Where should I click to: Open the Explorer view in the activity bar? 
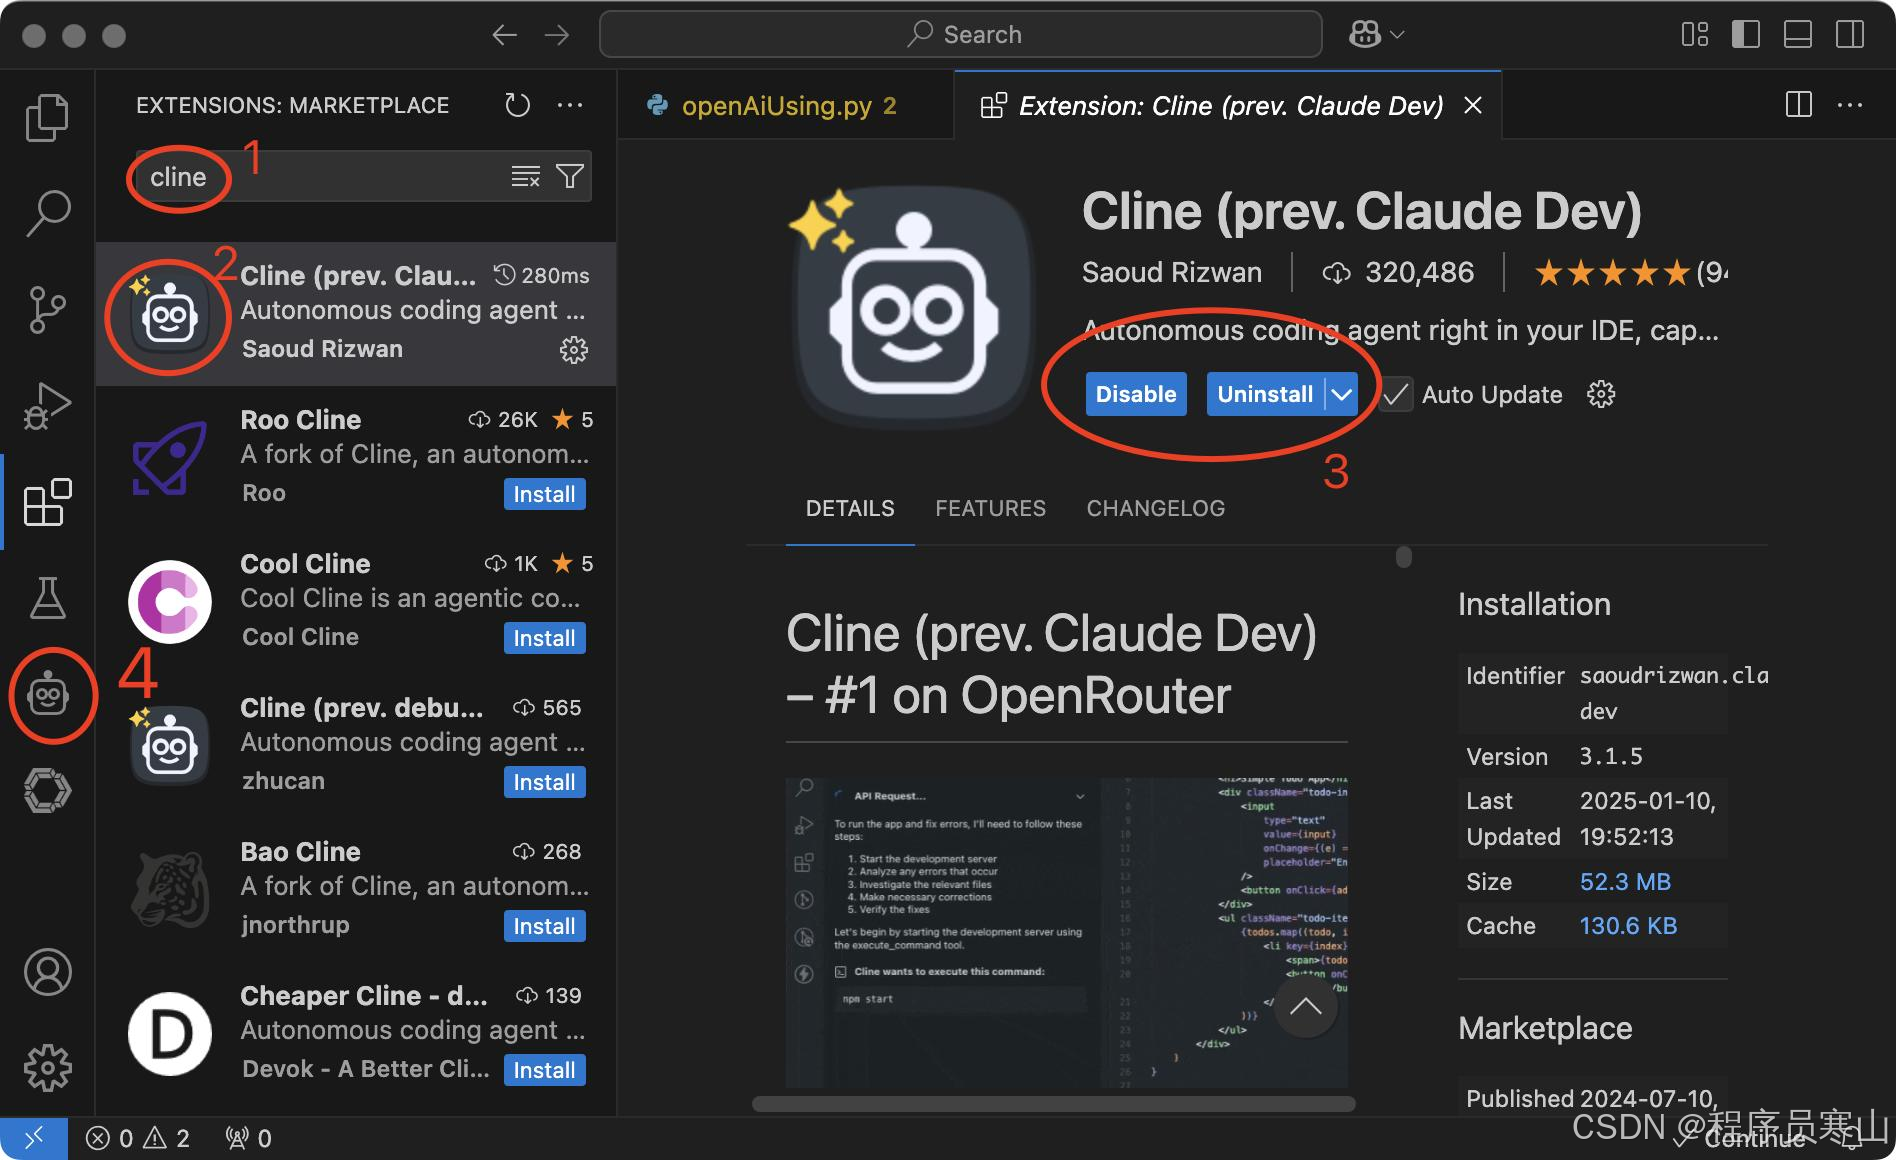click(47, 118)
